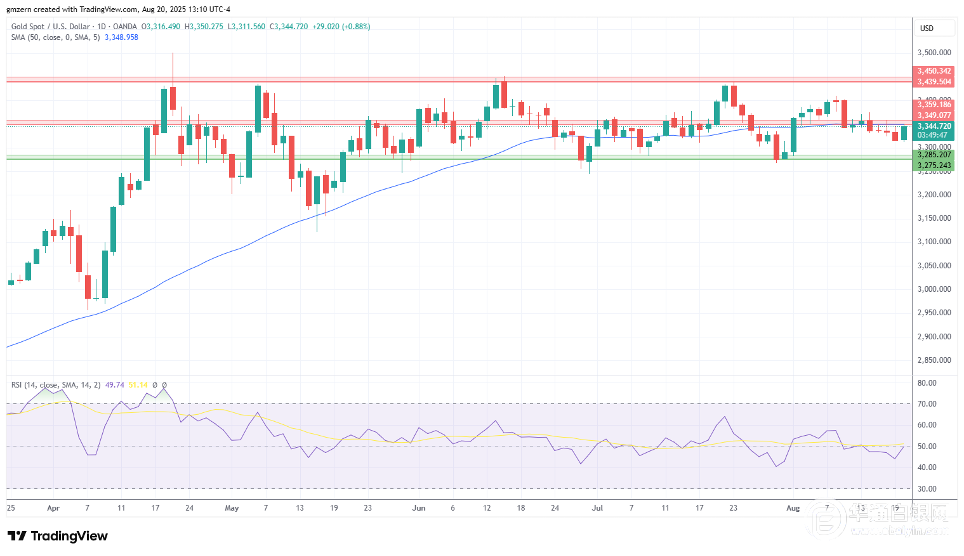Click the Aug label on the time axis
Image resolution: width=964 pixels, height=556 pixels.
[x=793, y=508]
